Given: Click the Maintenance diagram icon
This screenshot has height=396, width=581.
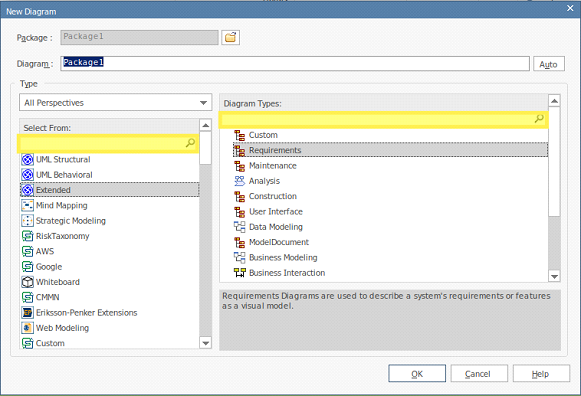Looking at the screenshot, I should tap(240, 166).
